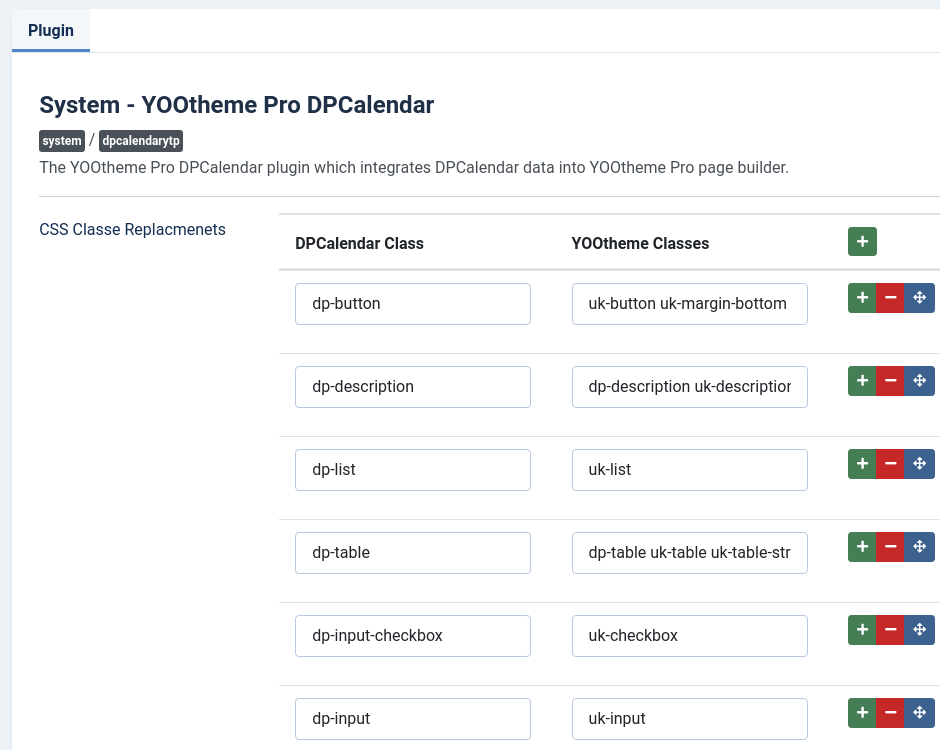Select the uk-checkbox YOOtheme classes field
Image resolution: width=940 pixels, height=750 pixels.
[x=689, y=635]
